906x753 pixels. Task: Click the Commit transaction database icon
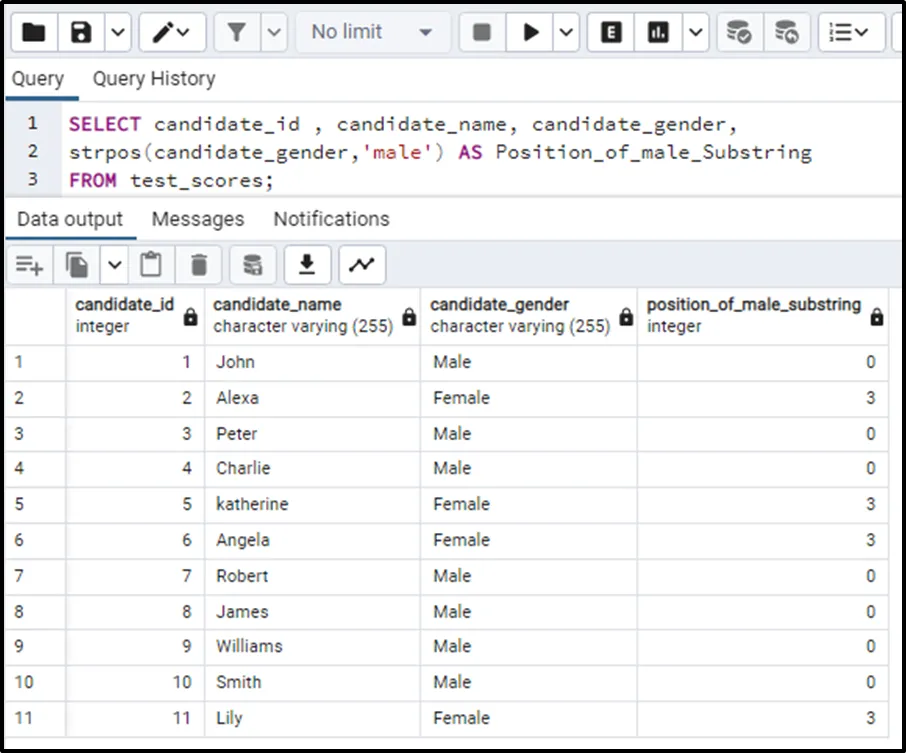coord(739,33)
